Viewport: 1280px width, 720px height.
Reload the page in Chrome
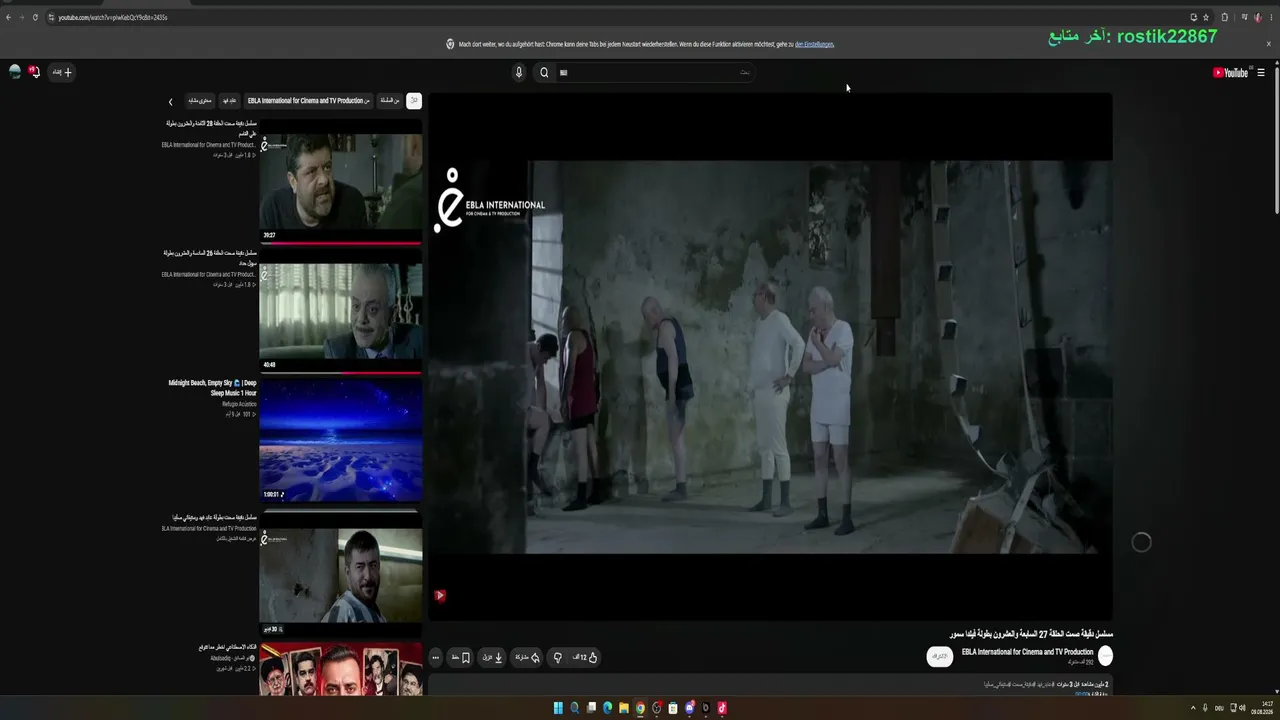click(35, 17)
